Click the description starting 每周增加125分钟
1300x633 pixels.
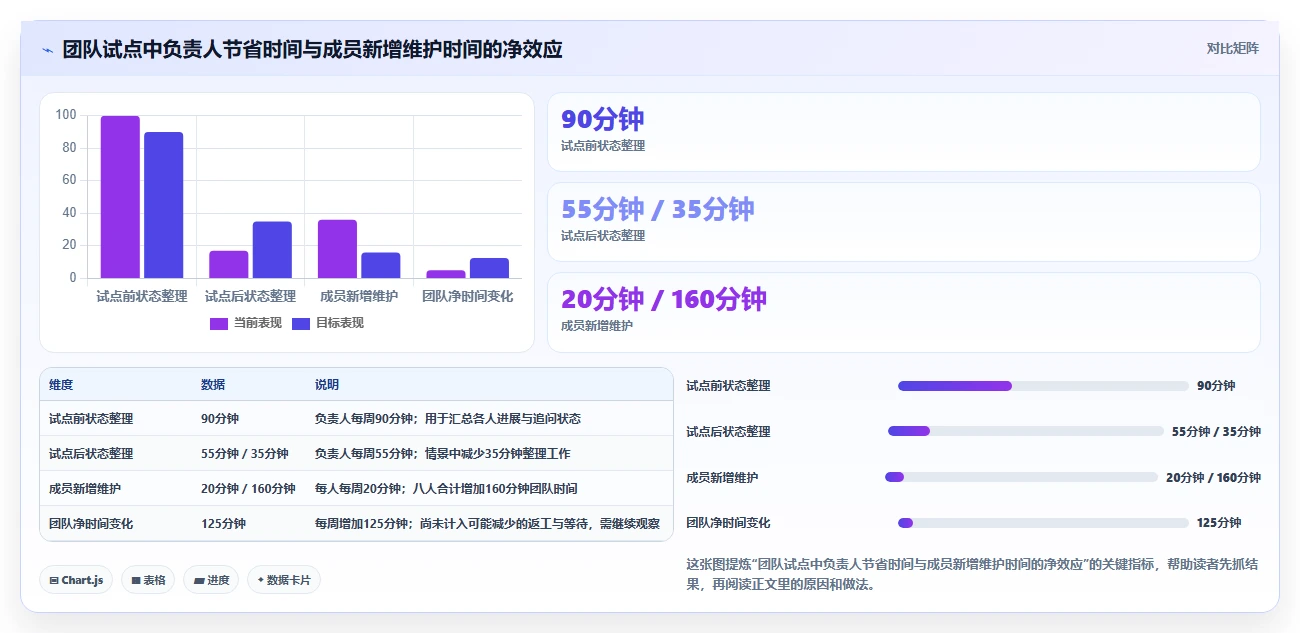click(x=487, y=524)
